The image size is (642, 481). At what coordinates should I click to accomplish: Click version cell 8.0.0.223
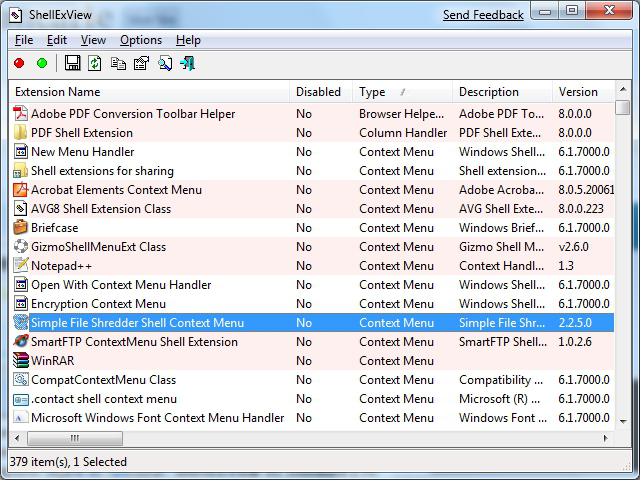click(x=581, y=209)
